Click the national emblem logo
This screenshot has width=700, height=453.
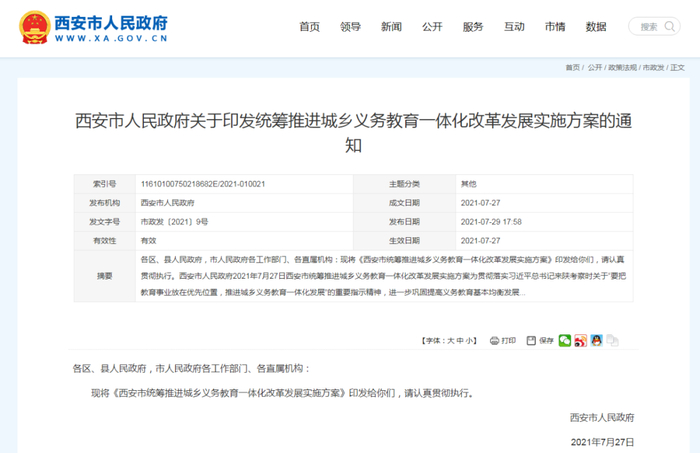[x=33, y=26]
